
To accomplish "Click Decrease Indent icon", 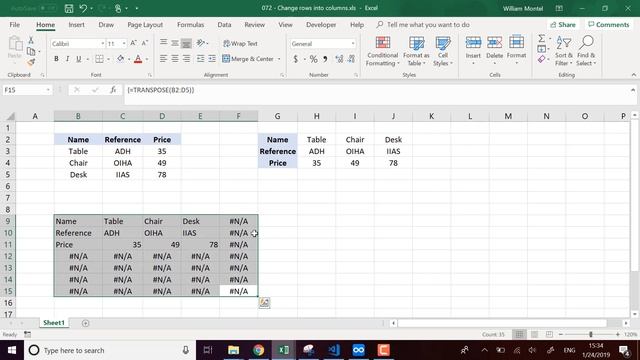I will 200,59.
